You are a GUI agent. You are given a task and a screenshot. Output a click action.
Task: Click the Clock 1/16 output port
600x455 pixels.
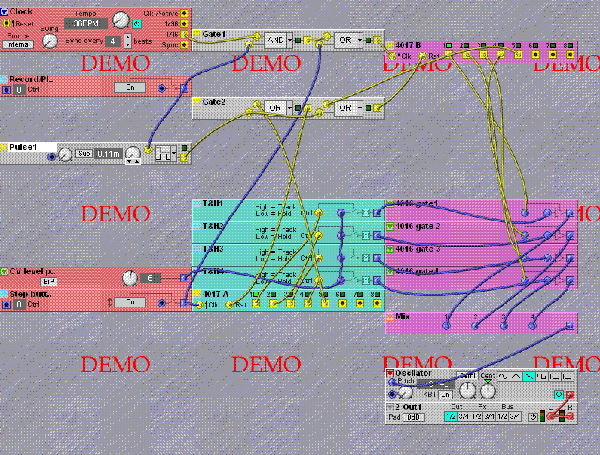184,34
